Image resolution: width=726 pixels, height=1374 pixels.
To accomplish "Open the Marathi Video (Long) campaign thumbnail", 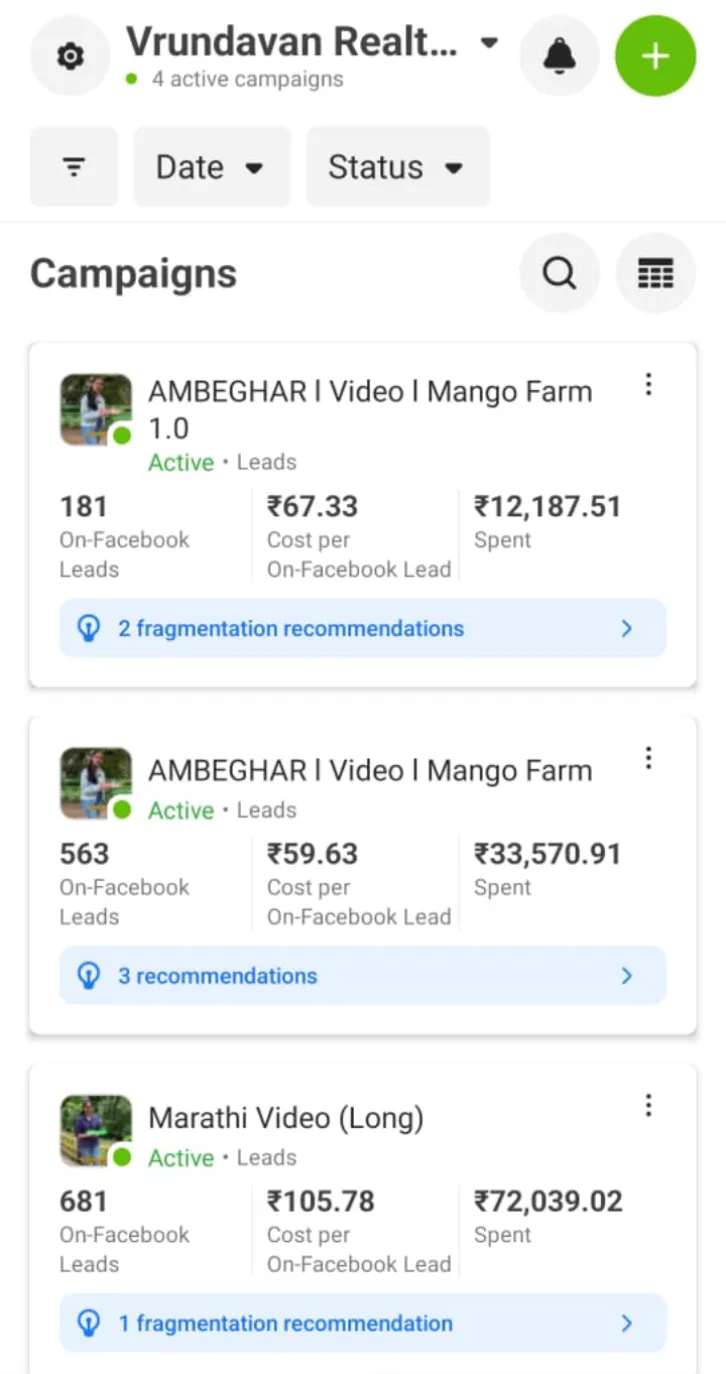I will 96,1130.
